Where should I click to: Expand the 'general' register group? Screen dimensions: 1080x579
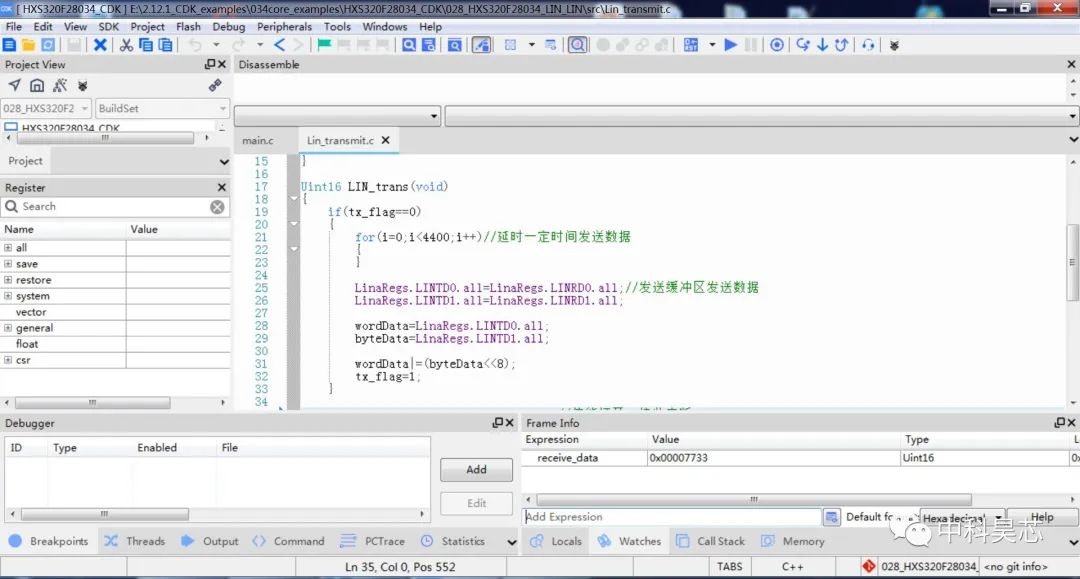[x=8, y=328]
